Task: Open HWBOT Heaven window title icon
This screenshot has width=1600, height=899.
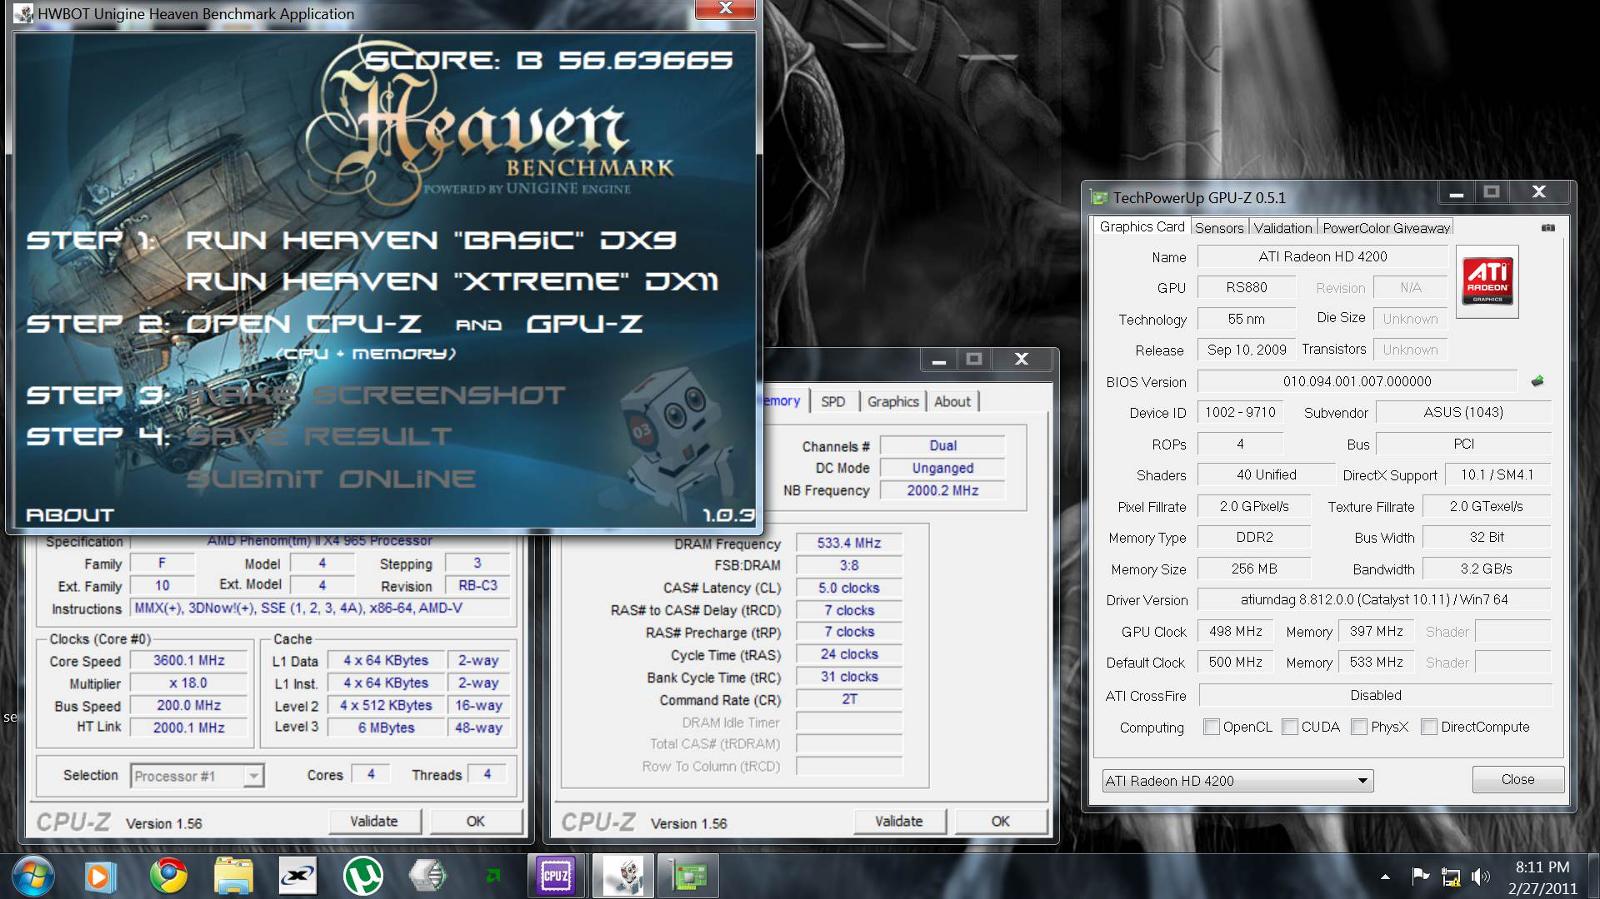Action: [x=23, y=14]
